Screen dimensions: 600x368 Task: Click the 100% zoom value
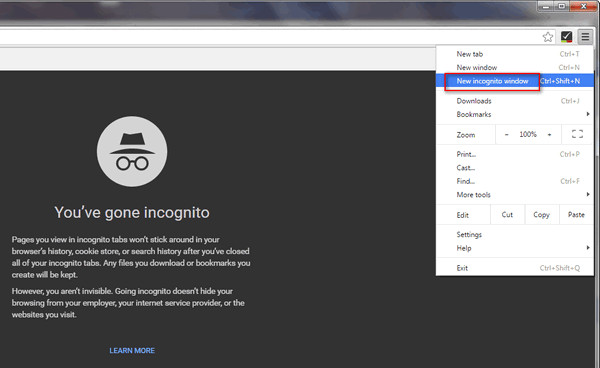click(528, 134)
